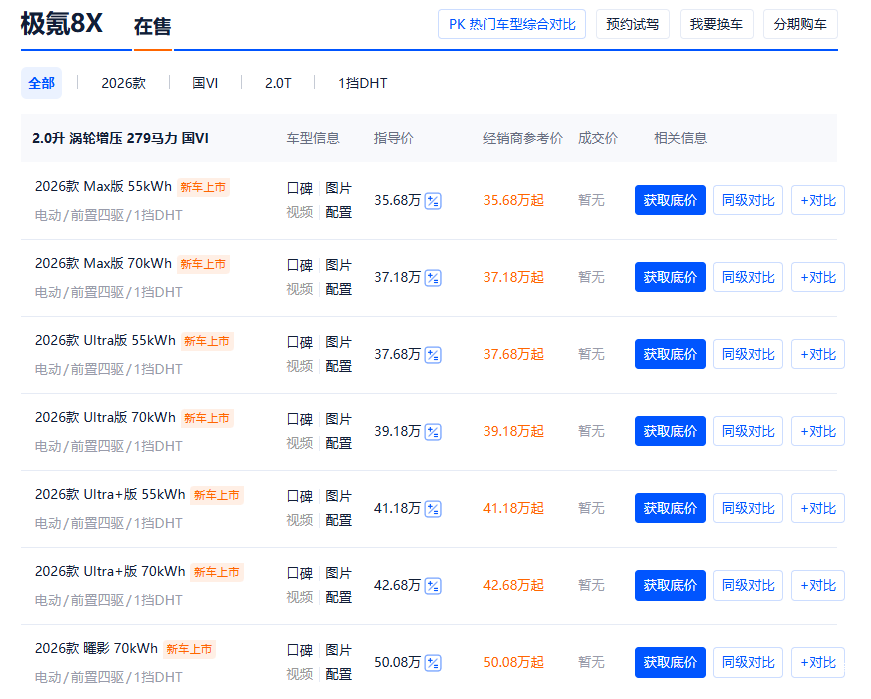Click dealer price 35.68万起
This screenshot has height=699, width=871.
pyautogui.click(x=513, y=200)
